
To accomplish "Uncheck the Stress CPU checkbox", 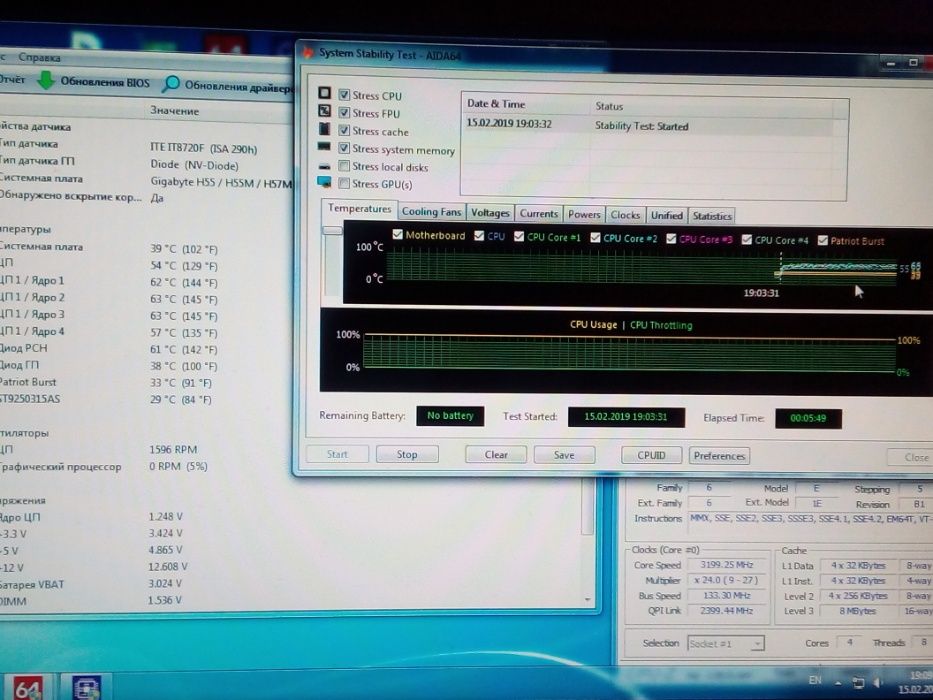I will [x=344, y=95].
